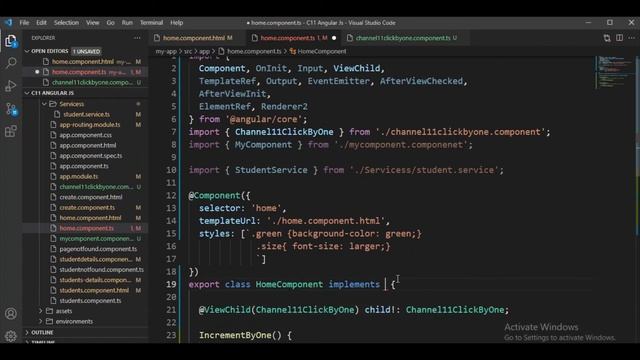Open students.component.ts file

click(90, 300)
